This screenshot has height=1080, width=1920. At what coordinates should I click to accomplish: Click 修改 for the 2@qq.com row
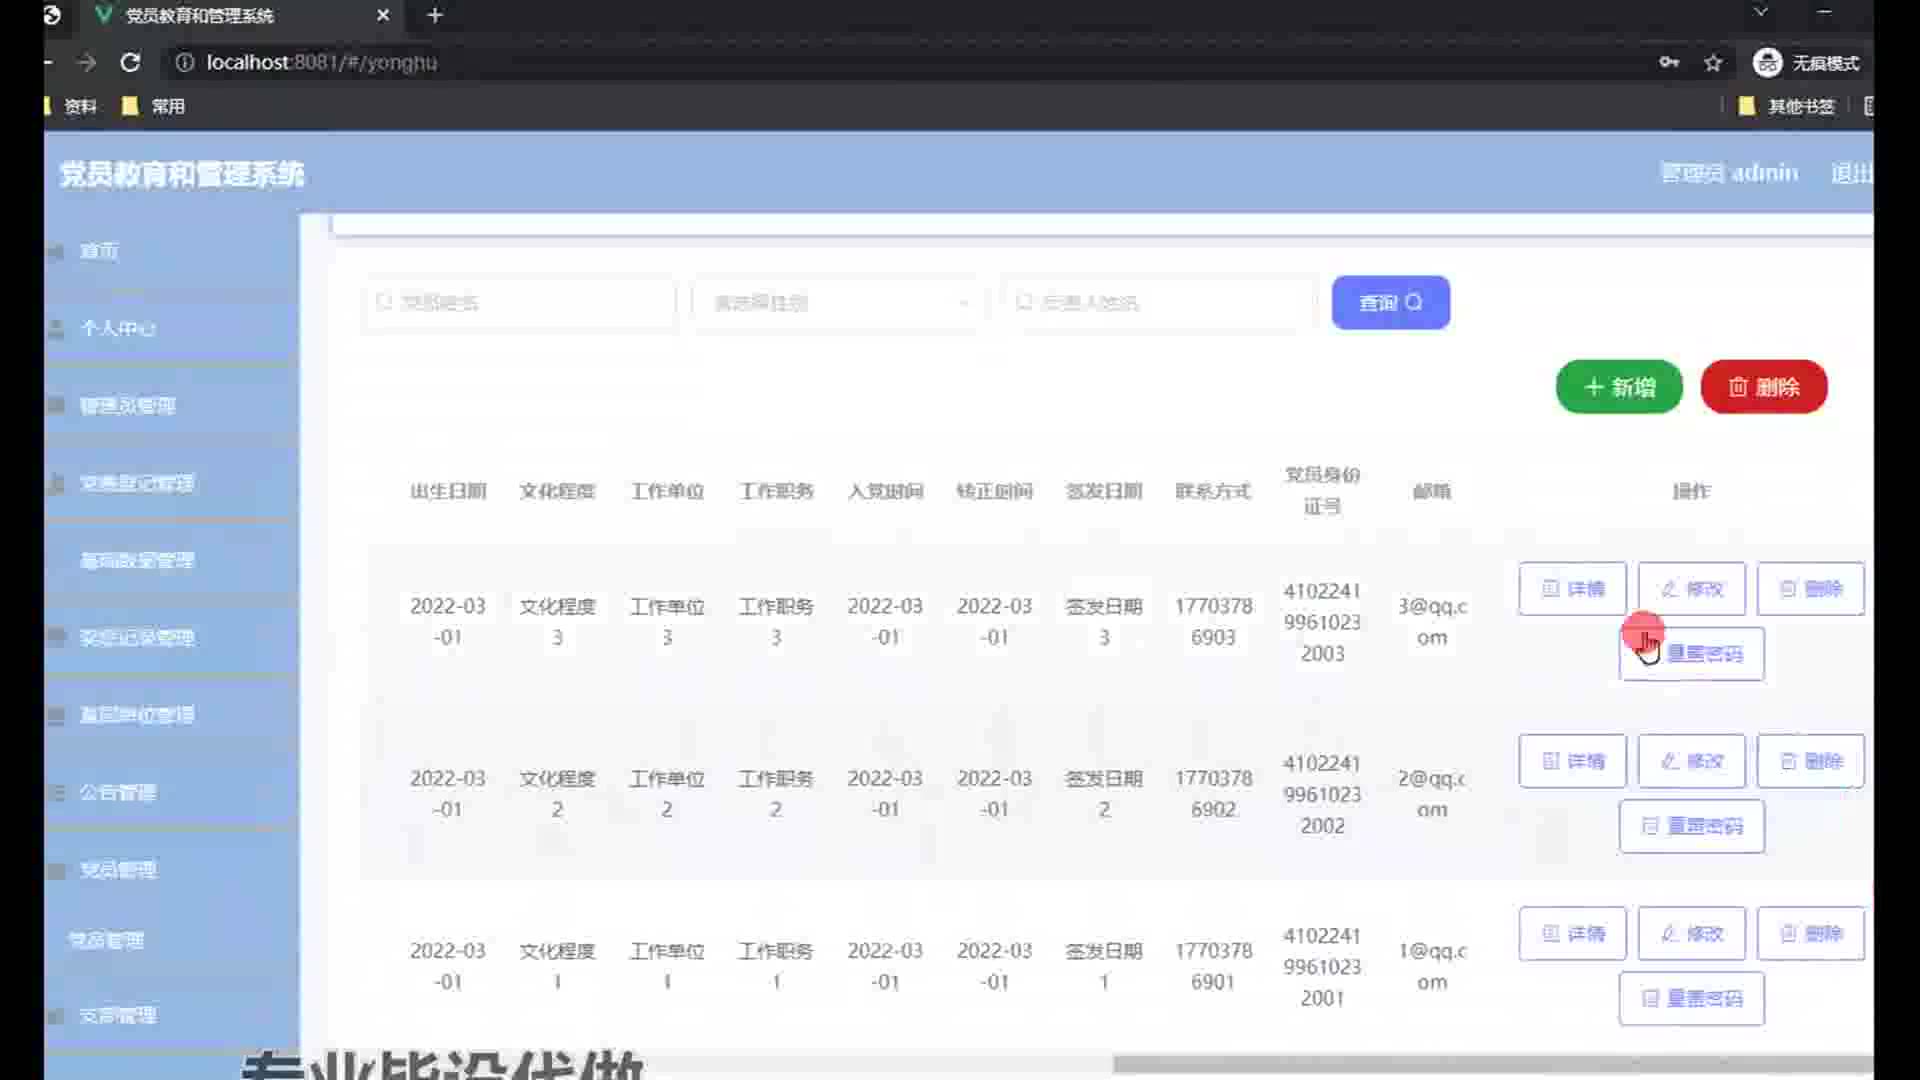[x=1692, y=761]
